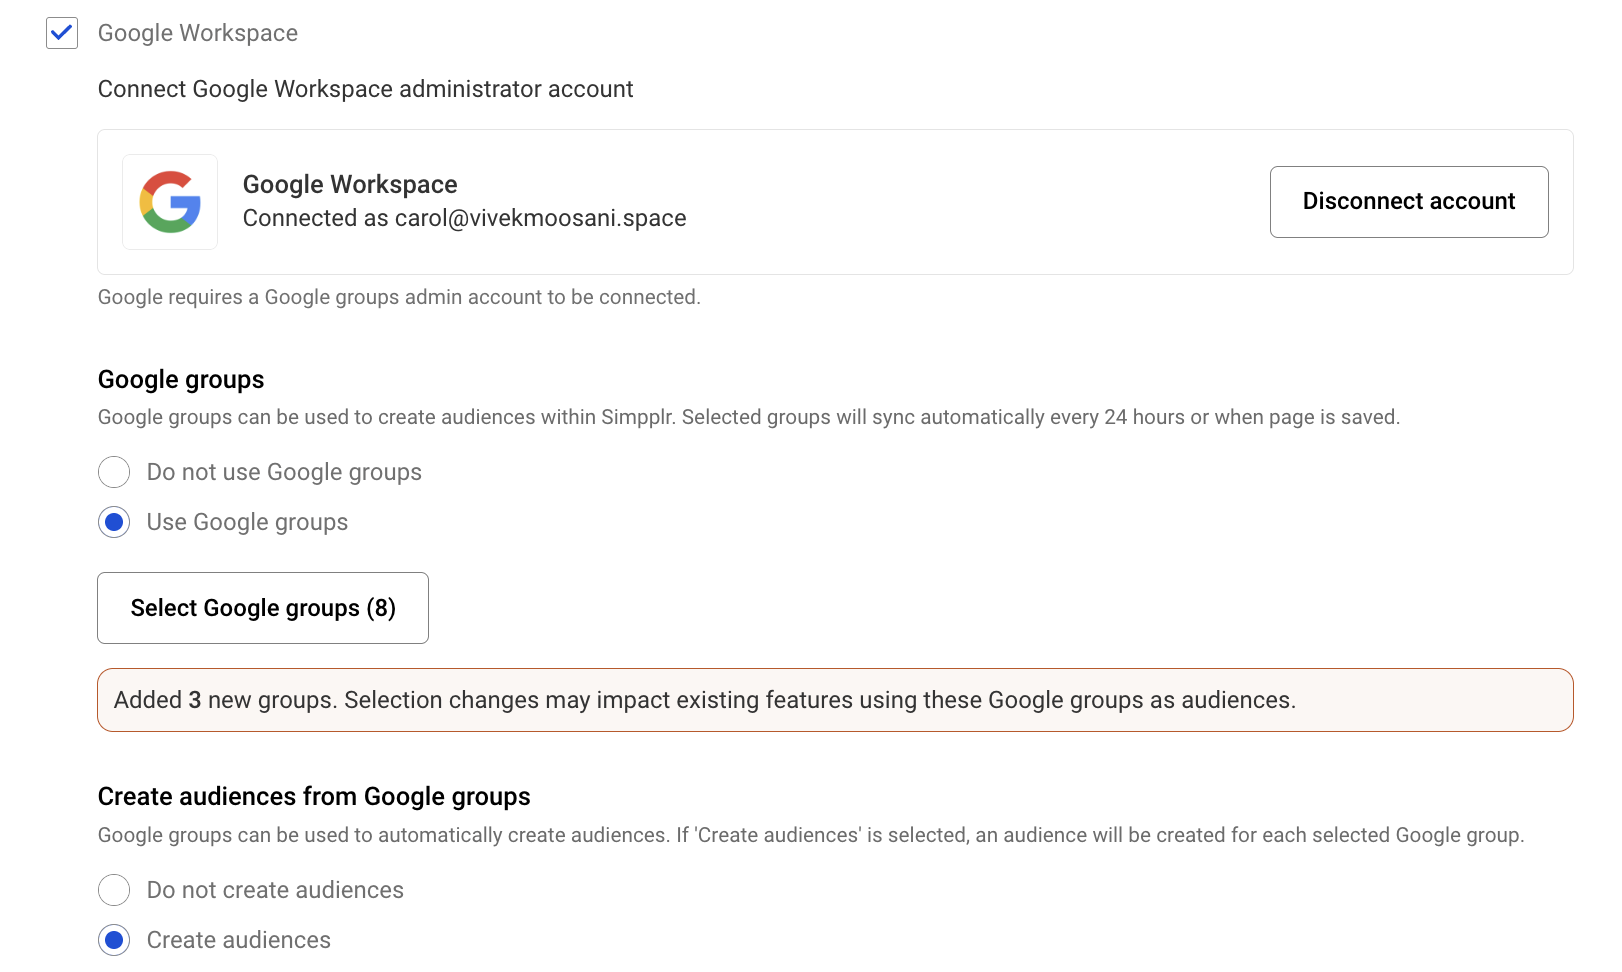Choose the 'Use Google groups' radio button

[x=114, y=522]
